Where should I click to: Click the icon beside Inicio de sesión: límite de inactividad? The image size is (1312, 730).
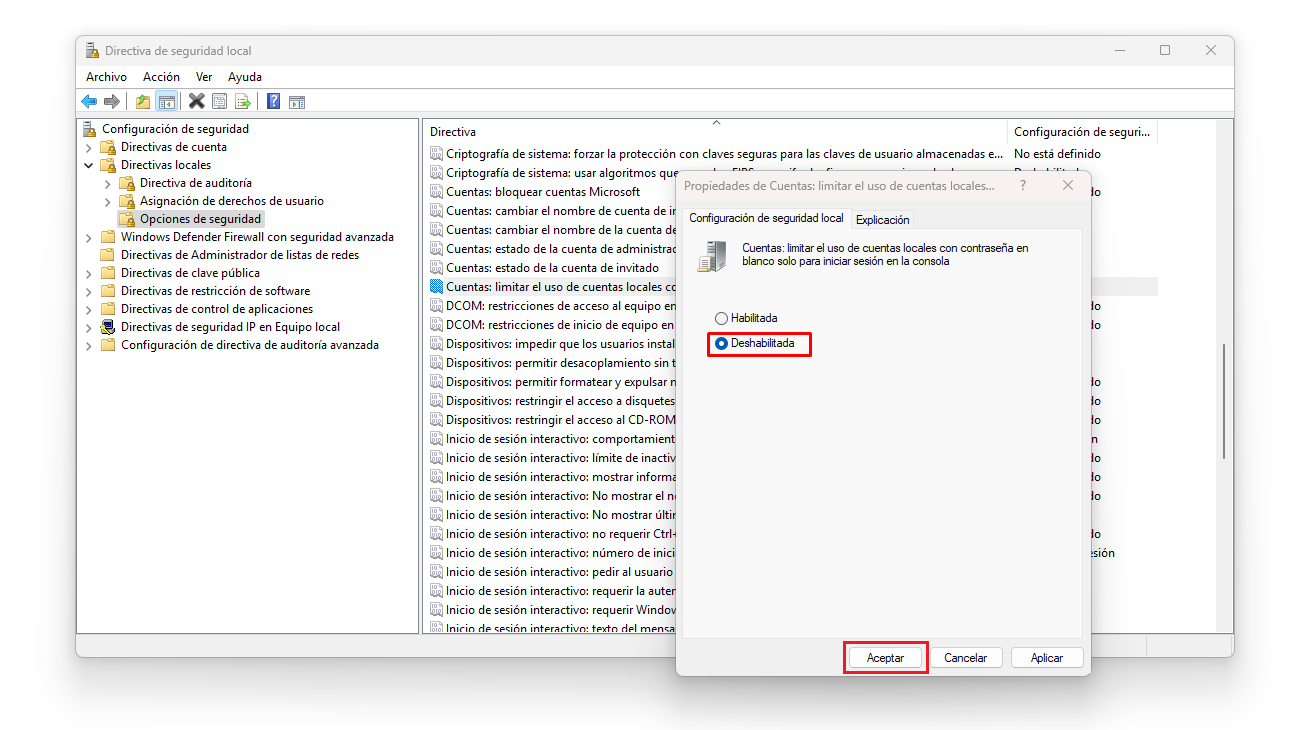tap(436, 458)
